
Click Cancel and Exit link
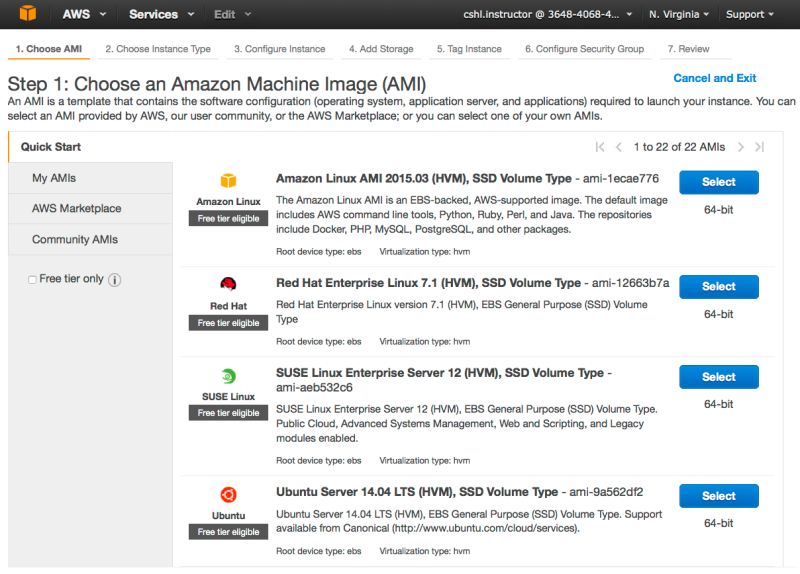(714, 78)
